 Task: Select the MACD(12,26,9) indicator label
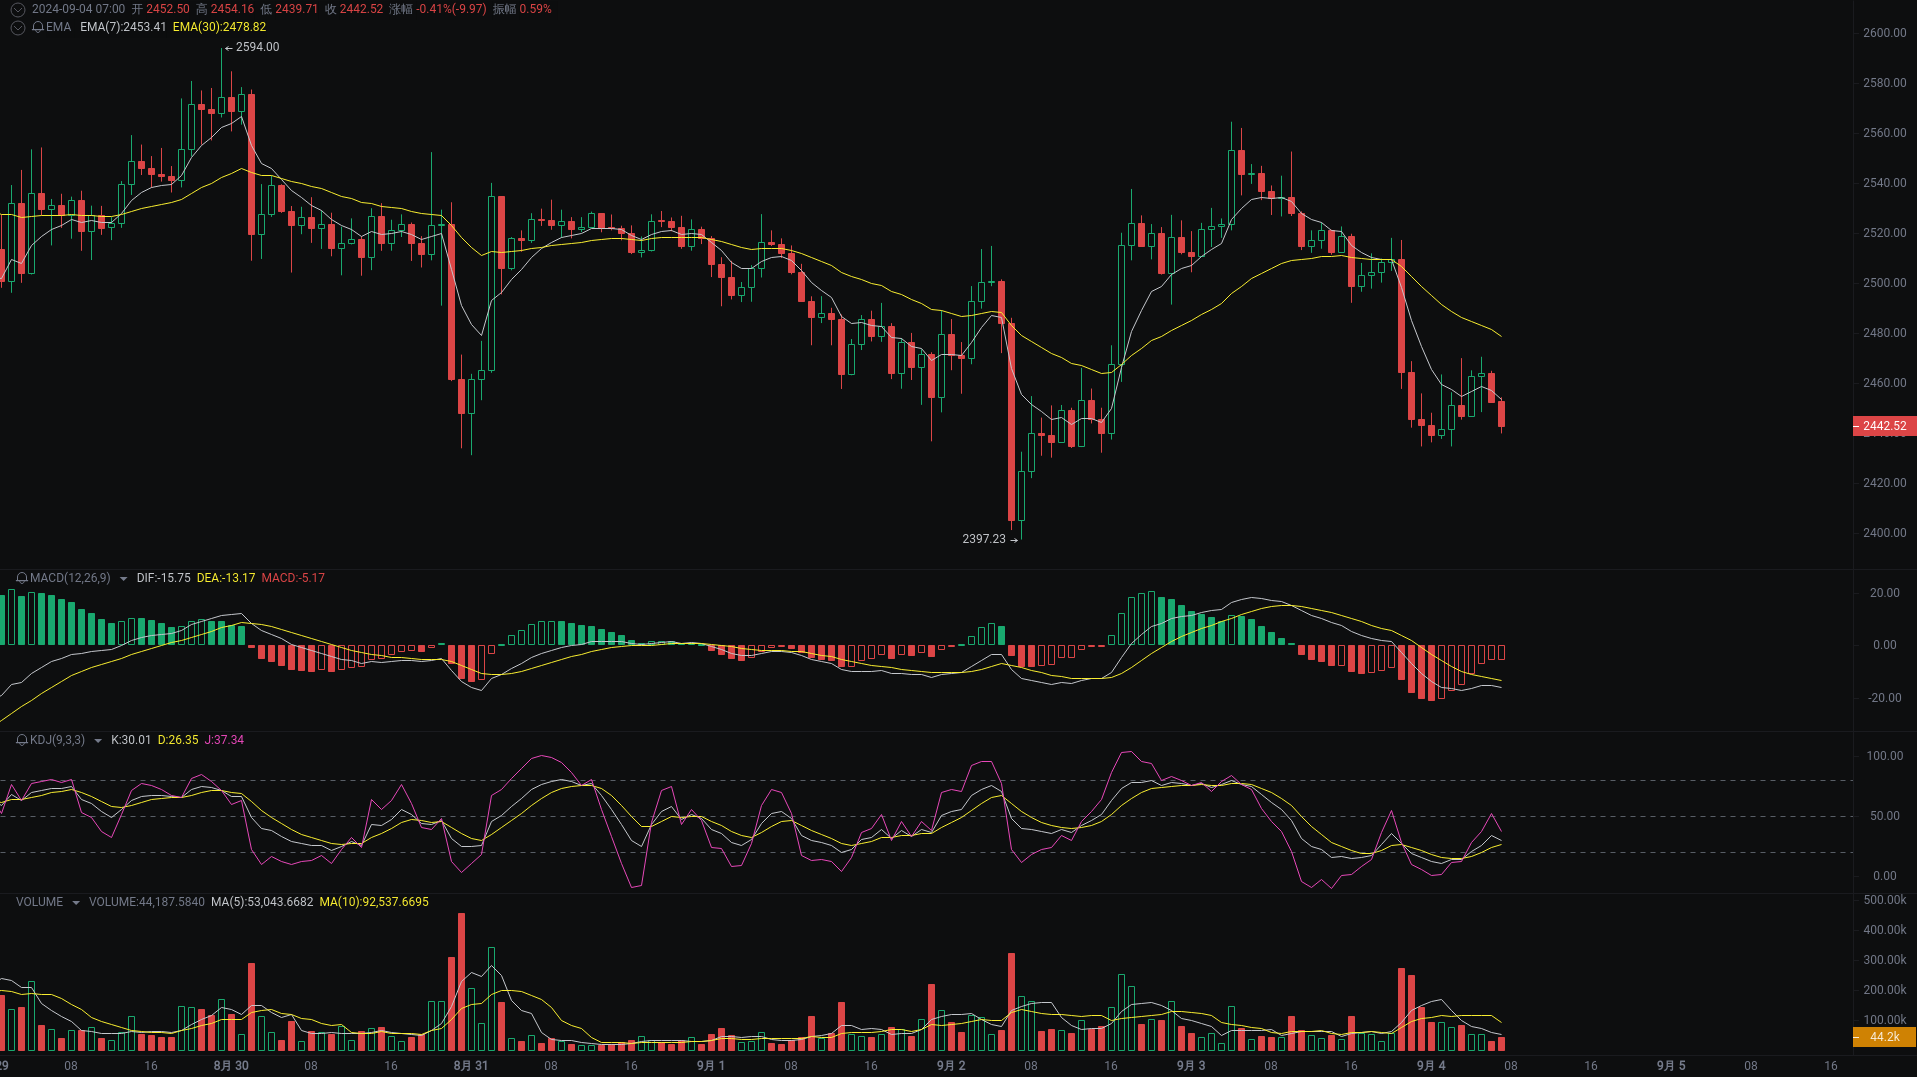click(x=70, y=578)
